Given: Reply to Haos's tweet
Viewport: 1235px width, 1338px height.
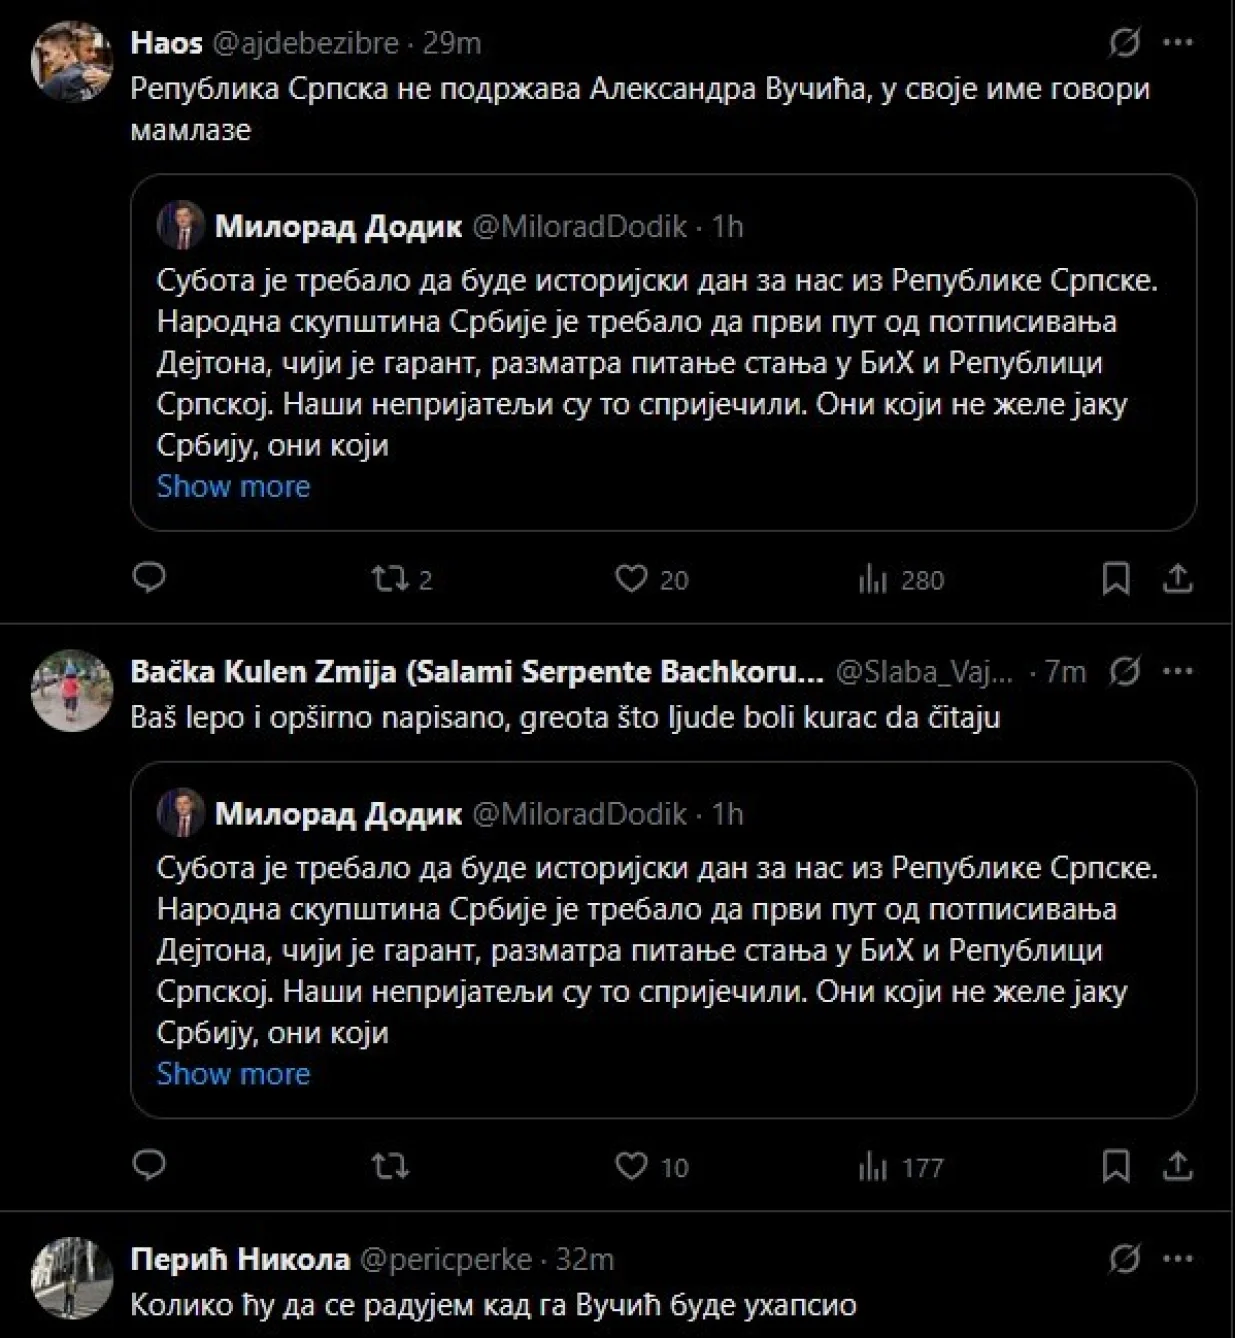Looking at the screenshot, I should pos(149,578).
